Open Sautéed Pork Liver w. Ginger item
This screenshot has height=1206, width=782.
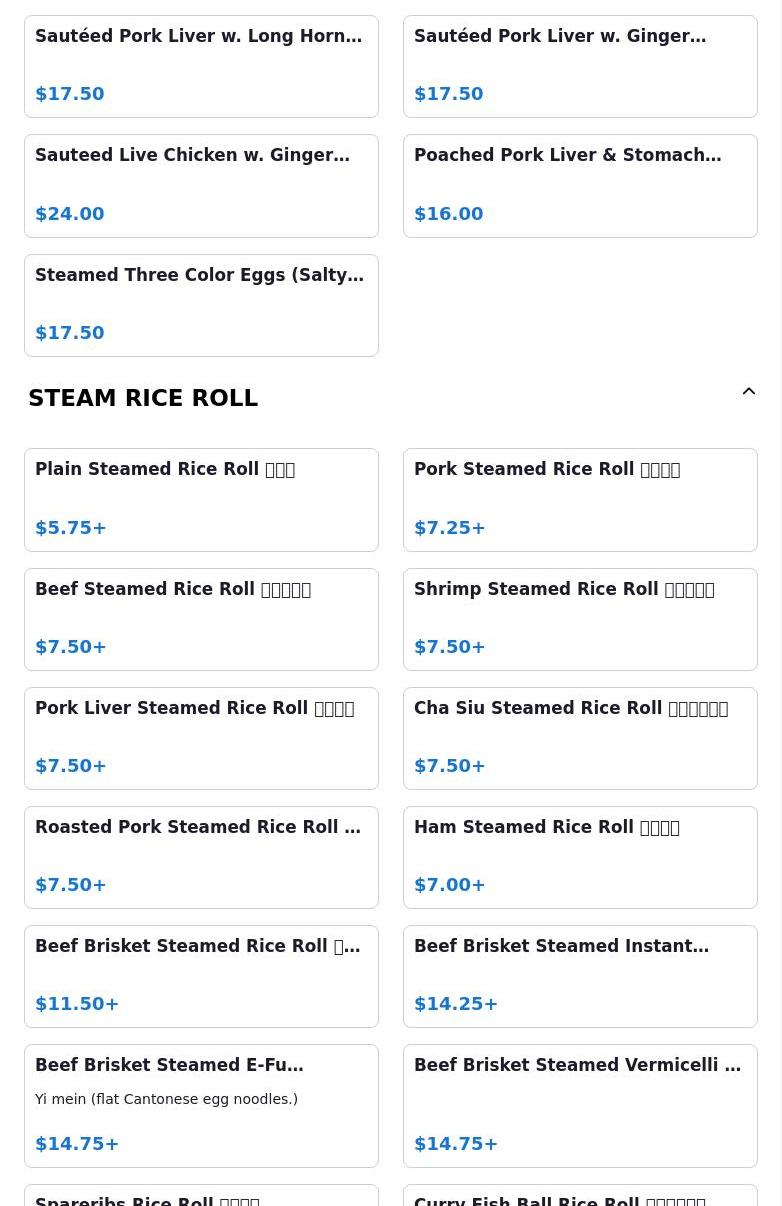[x=580, y=66]
